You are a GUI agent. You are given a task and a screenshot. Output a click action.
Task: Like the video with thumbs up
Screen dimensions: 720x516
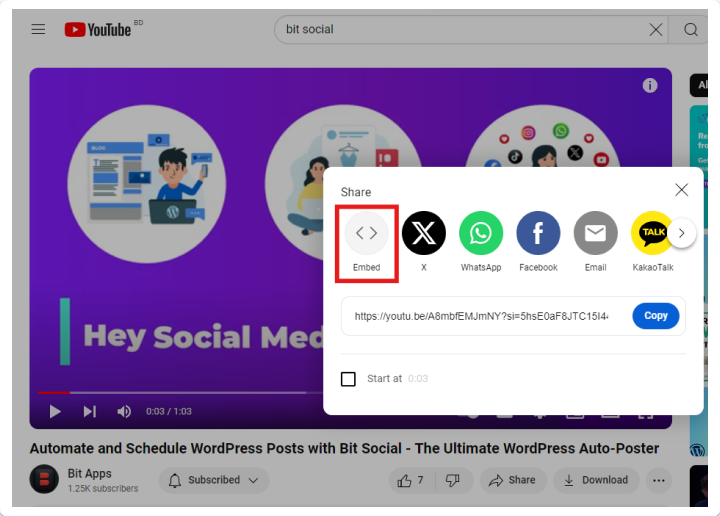(411, 480)
